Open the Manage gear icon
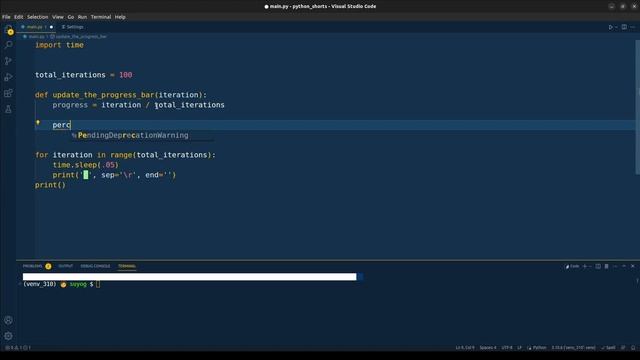This screenshot has height=360, width=640. tap(8, 336)
